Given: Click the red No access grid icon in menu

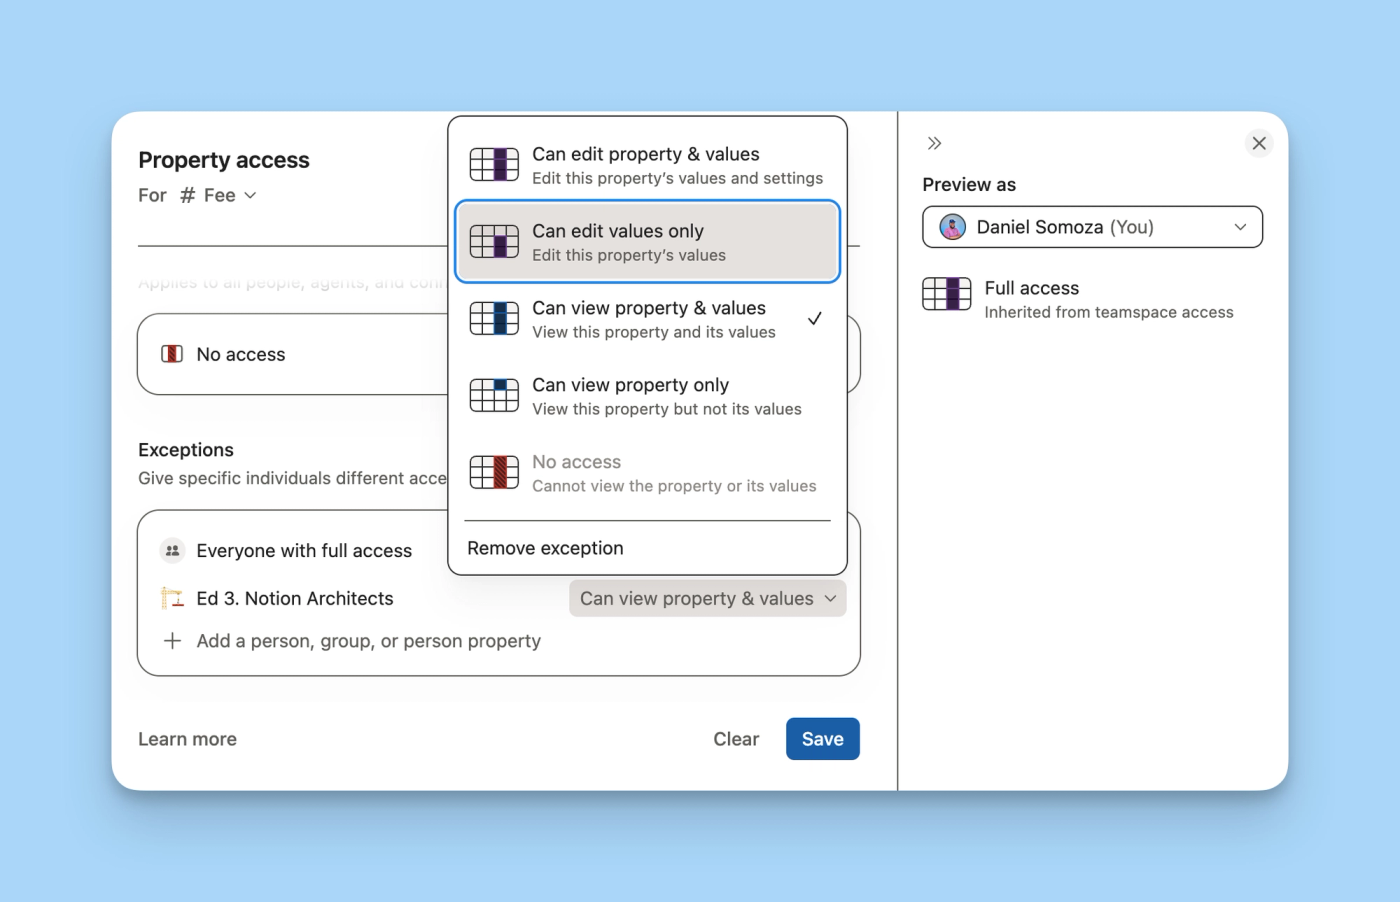Looking at the screenshot, I should point(494,472).
